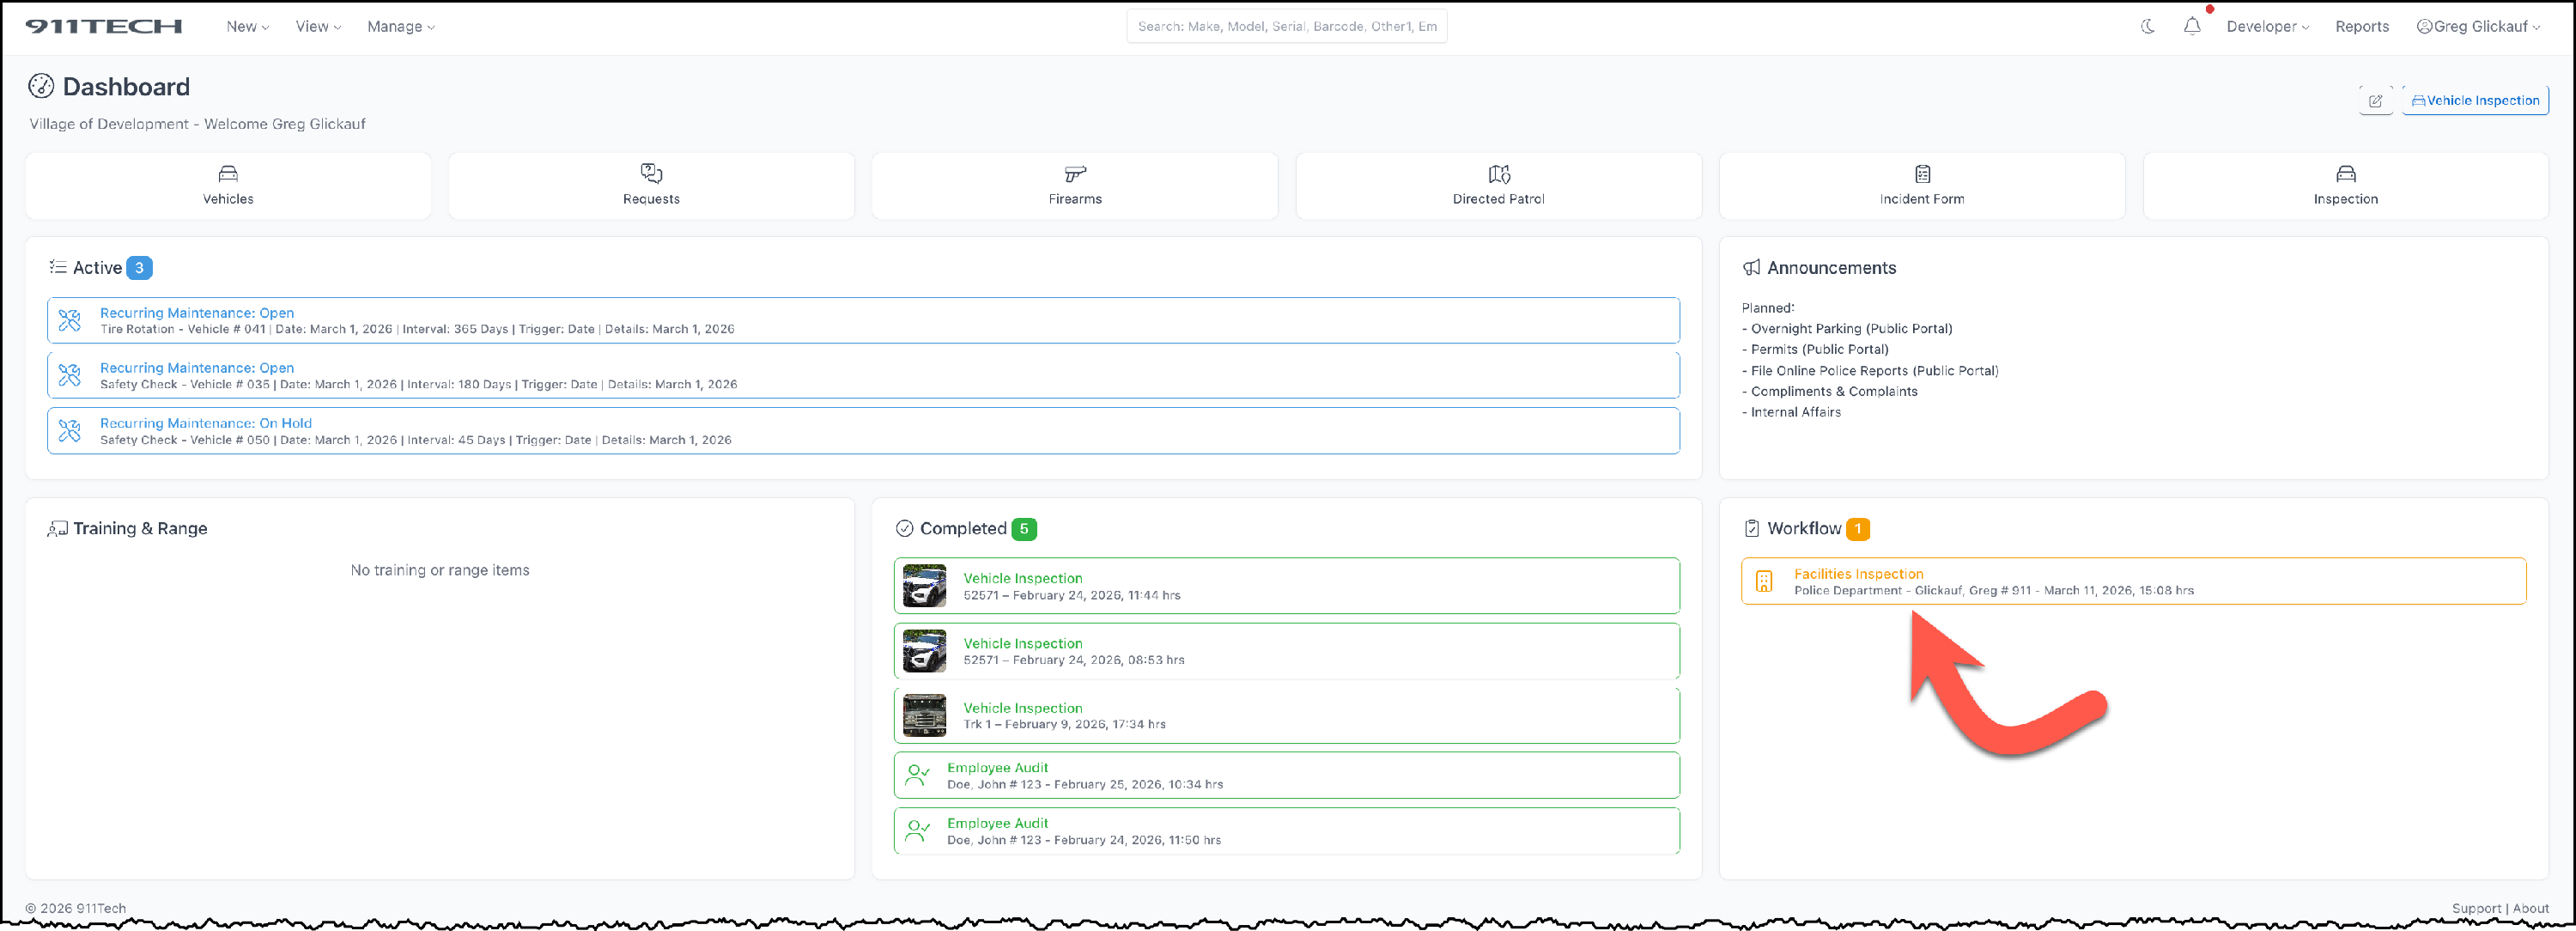
Task: Open the Requests tile
Action: 651,186
